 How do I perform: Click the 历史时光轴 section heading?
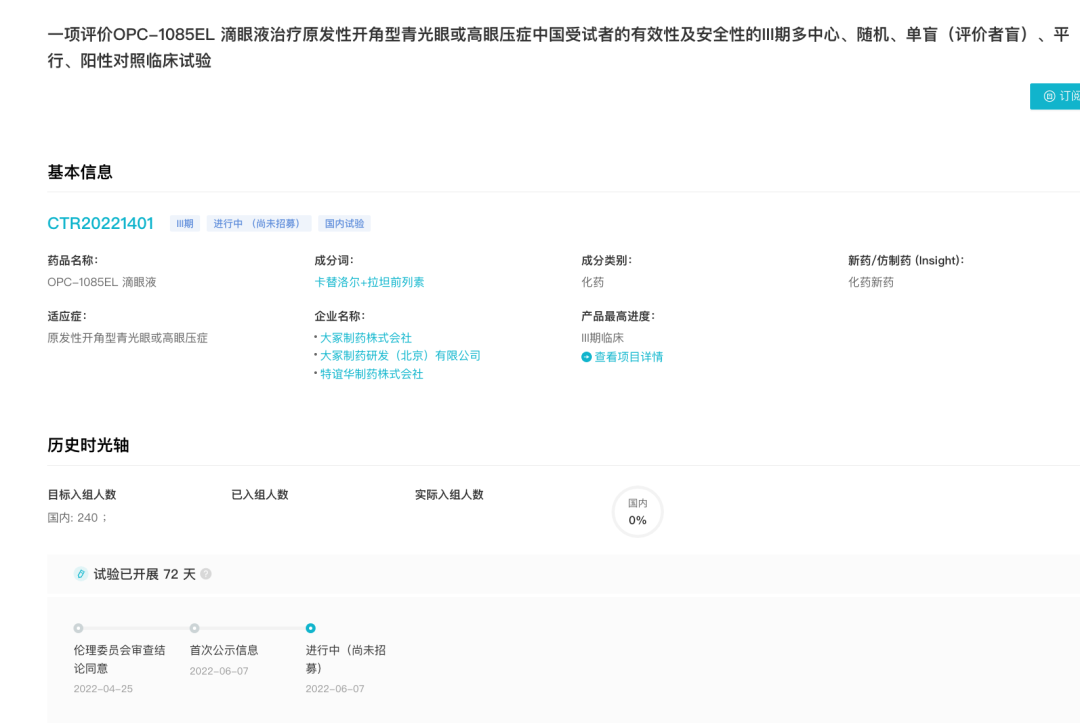tap(88, 445)
